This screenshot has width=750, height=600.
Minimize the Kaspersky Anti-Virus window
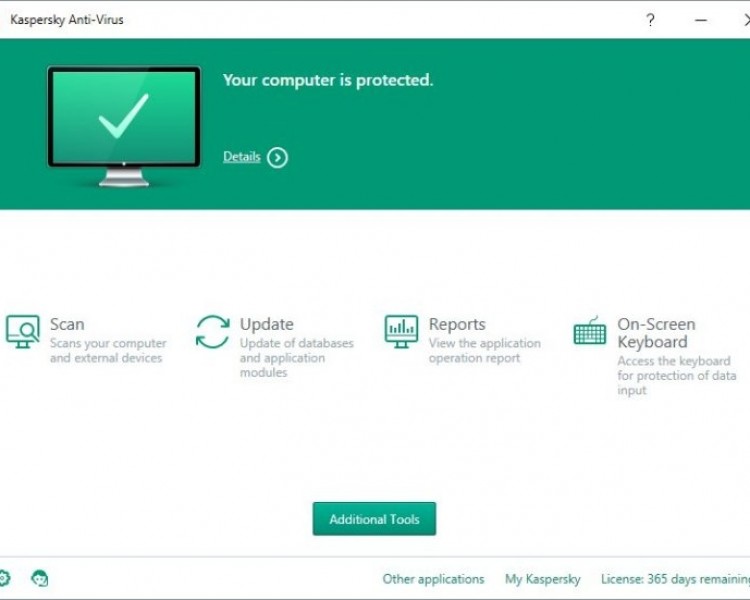click(701, 20)
